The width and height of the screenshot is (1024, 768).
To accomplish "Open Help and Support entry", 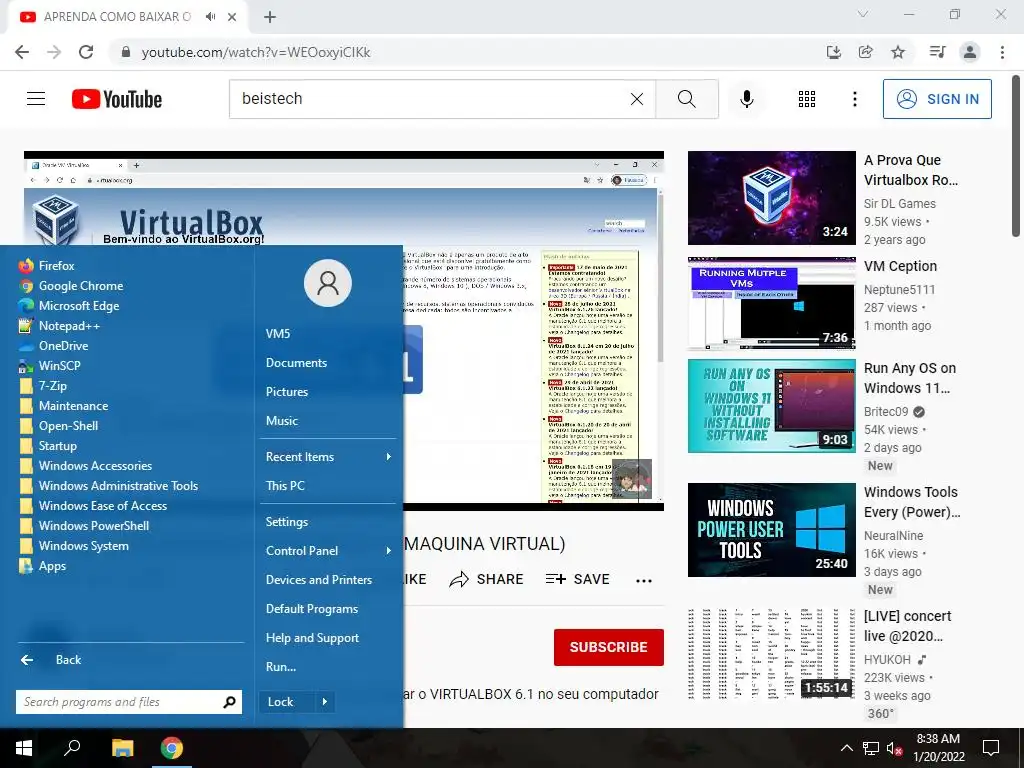I will 312,638.
